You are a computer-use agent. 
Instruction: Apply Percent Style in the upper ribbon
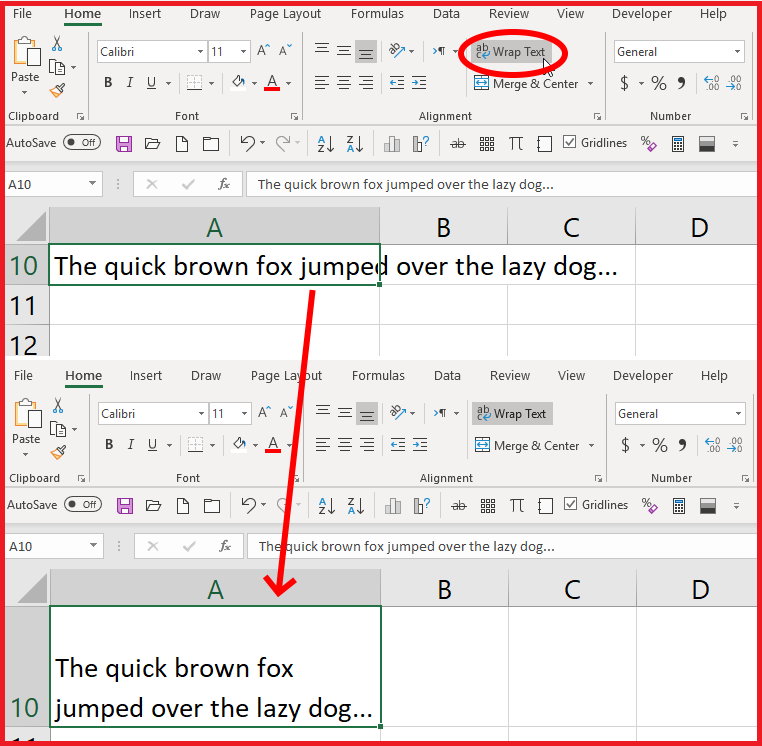coord(659,83)
